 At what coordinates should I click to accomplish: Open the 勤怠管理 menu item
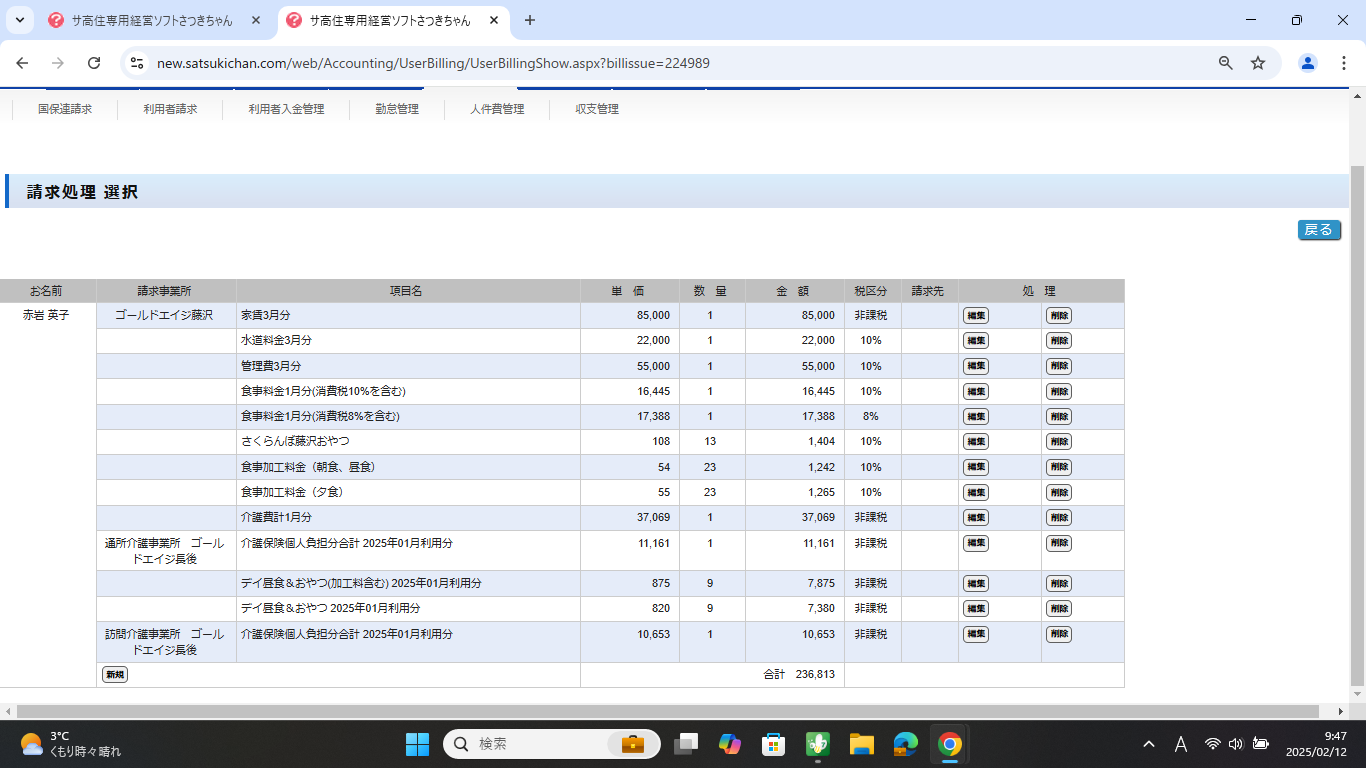coord(397,109)
